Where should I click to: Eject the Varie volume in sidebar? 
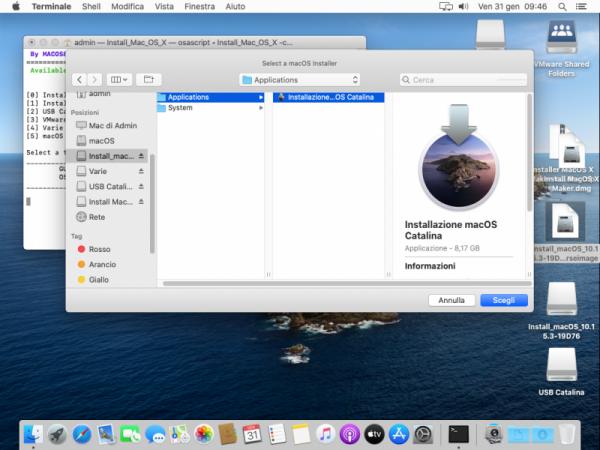[x=141, y=172]
